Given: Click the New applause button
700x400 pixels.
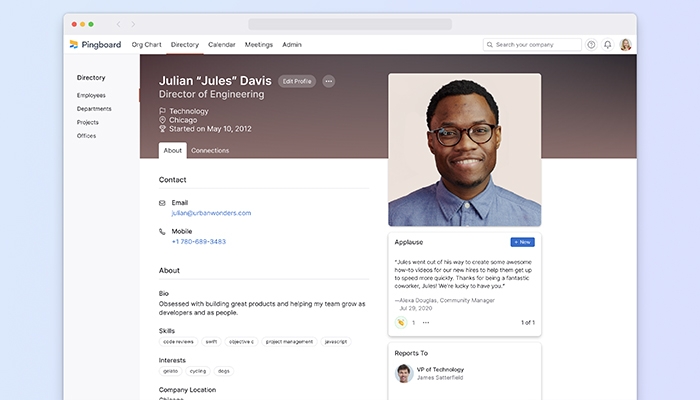Looking at the screenshot, I should point(522,242).
